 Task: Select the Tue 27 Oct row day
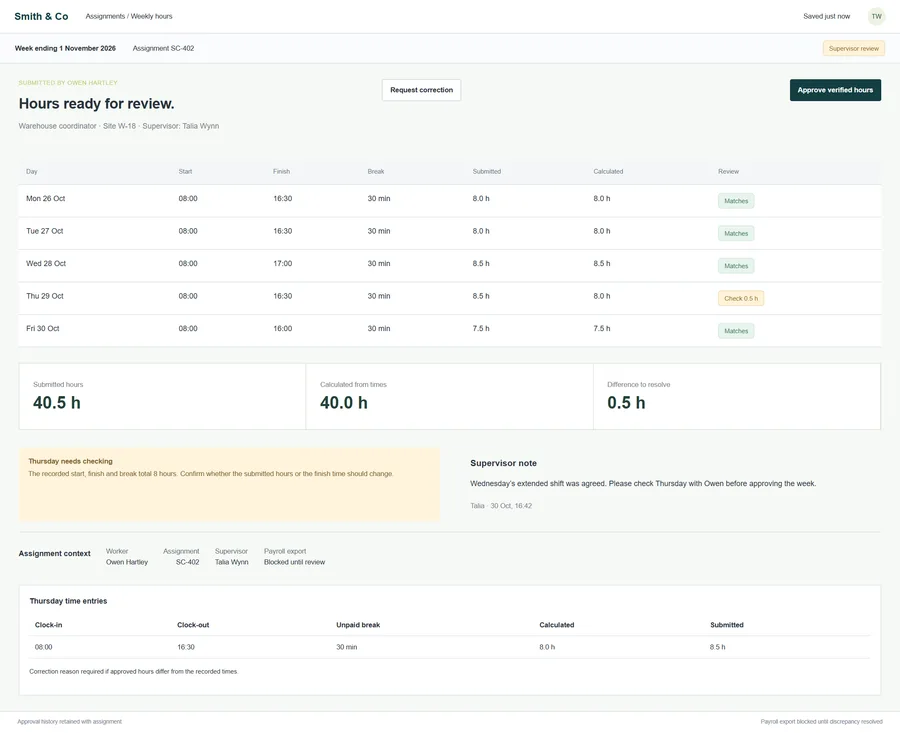point(44,231)
